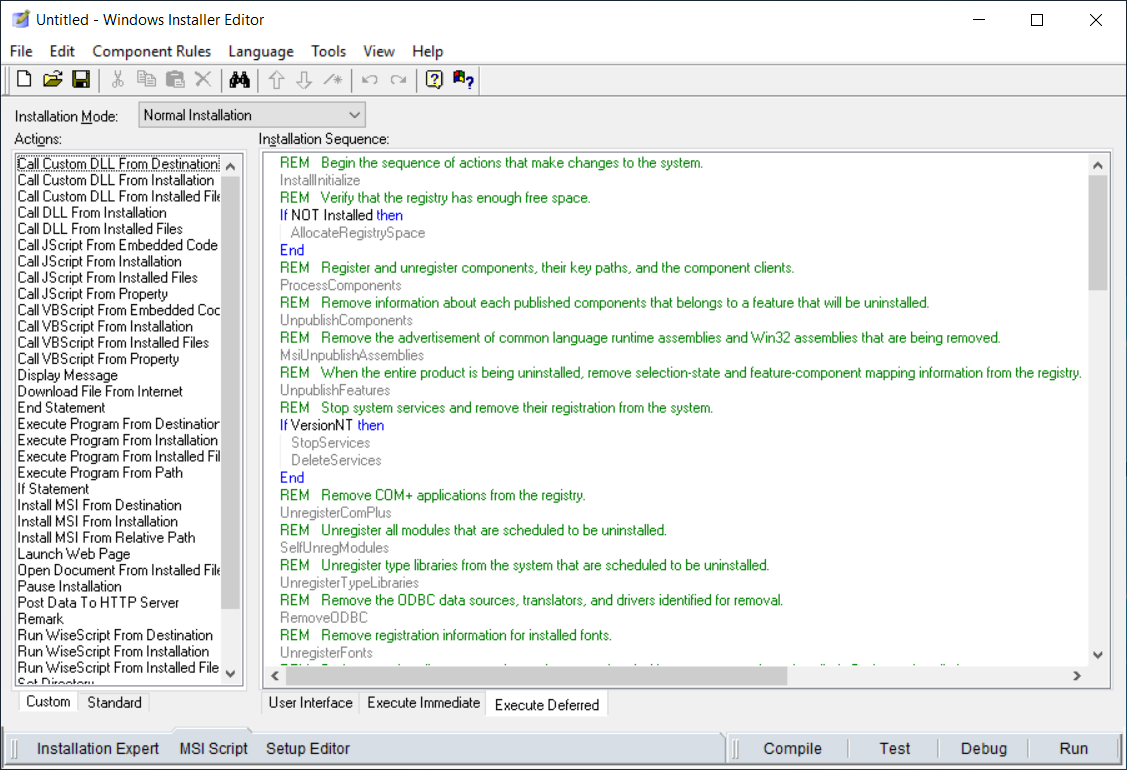Select the 'If NOT Installed then' line
1127x770 pixels.
(x=341, y=215)
